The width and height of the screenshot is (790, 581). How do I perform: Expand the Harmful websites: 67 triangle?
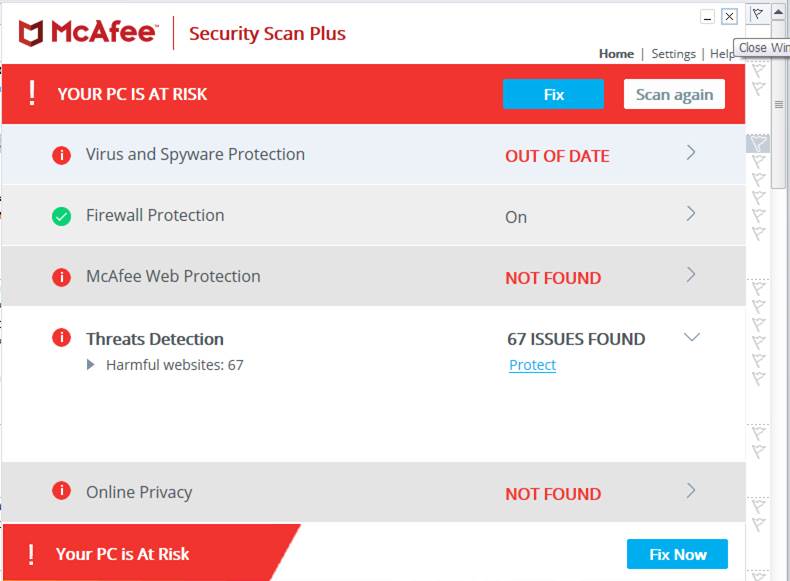click(x=91, y=365)
